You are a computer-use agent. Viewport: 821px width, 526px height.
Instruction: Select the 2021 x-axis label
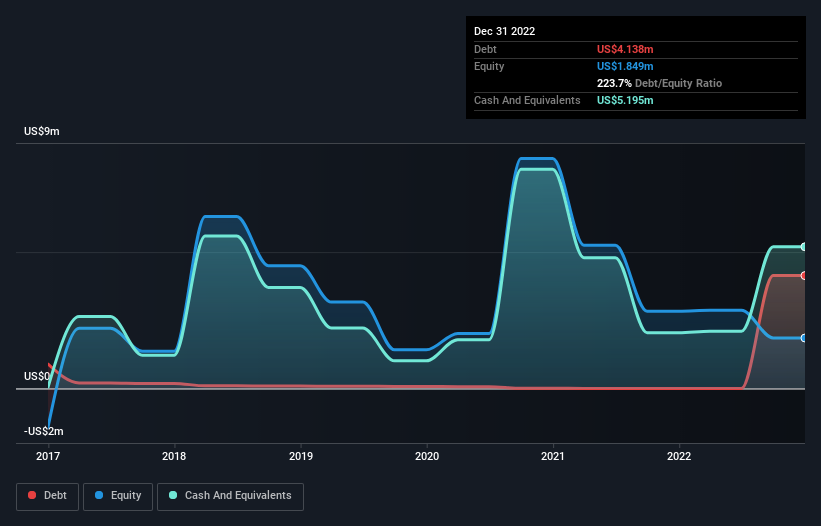tap(553, 456)
